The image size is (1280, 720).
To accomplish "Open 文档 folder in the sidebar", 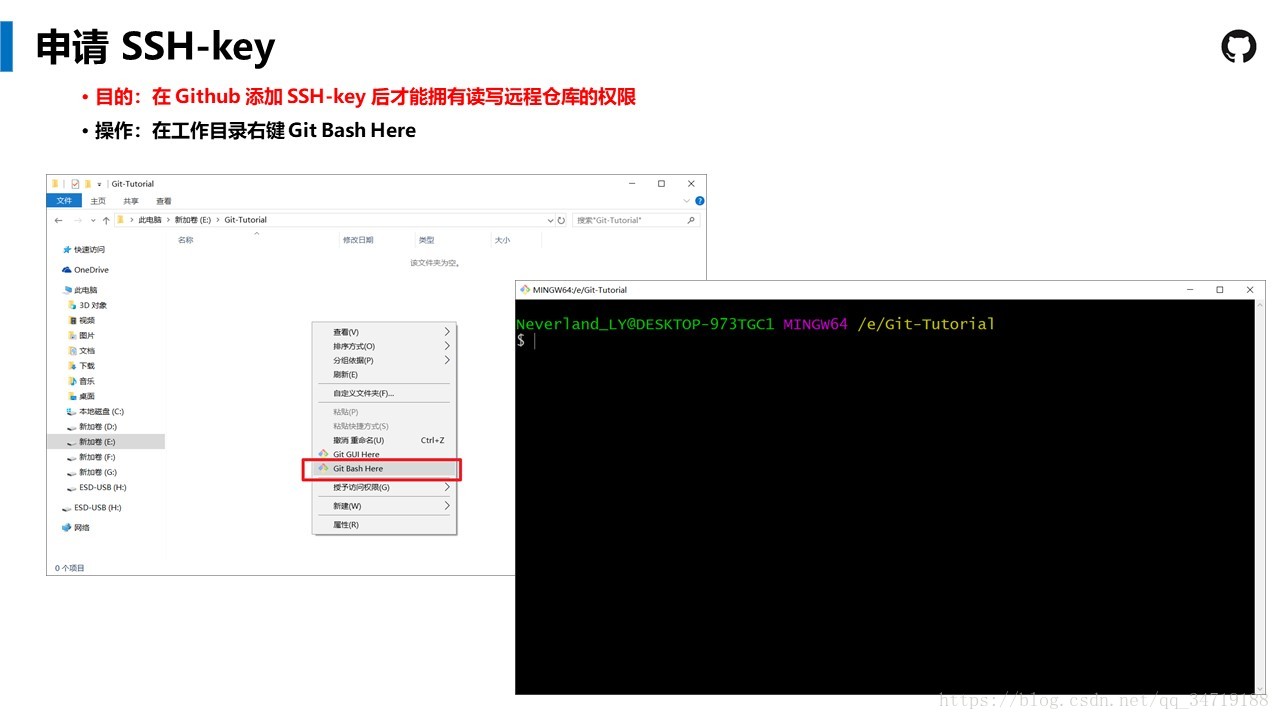I will pyautogui.click(x=87, y=351).
